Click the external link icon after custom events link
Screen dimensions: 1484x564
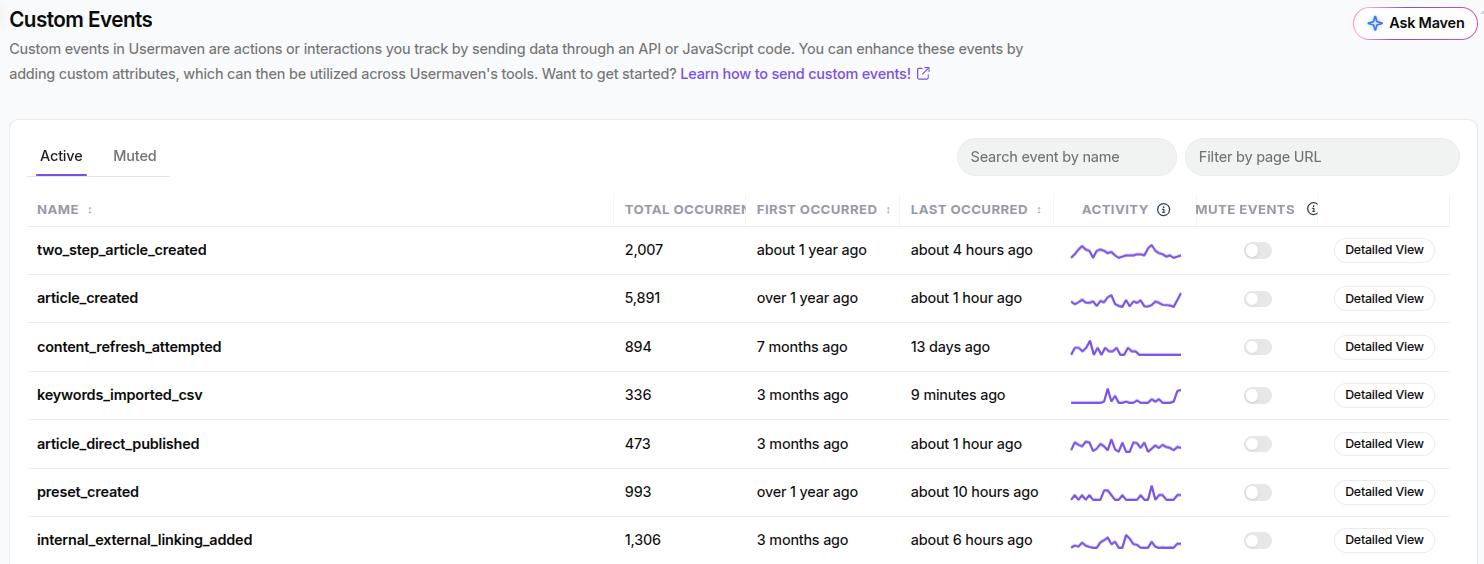click(923, 74)
